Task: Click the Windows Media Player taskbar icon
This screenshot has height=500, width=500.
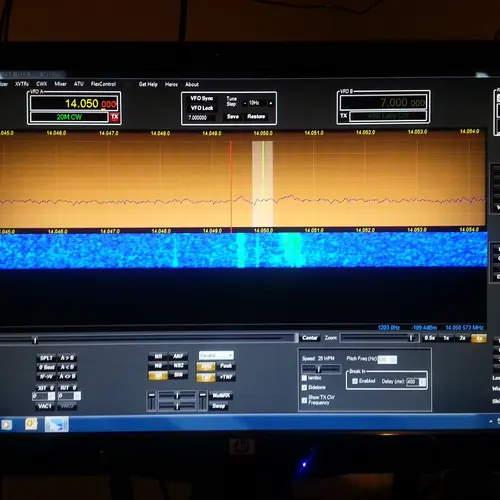Action: [x=6, y=425]
